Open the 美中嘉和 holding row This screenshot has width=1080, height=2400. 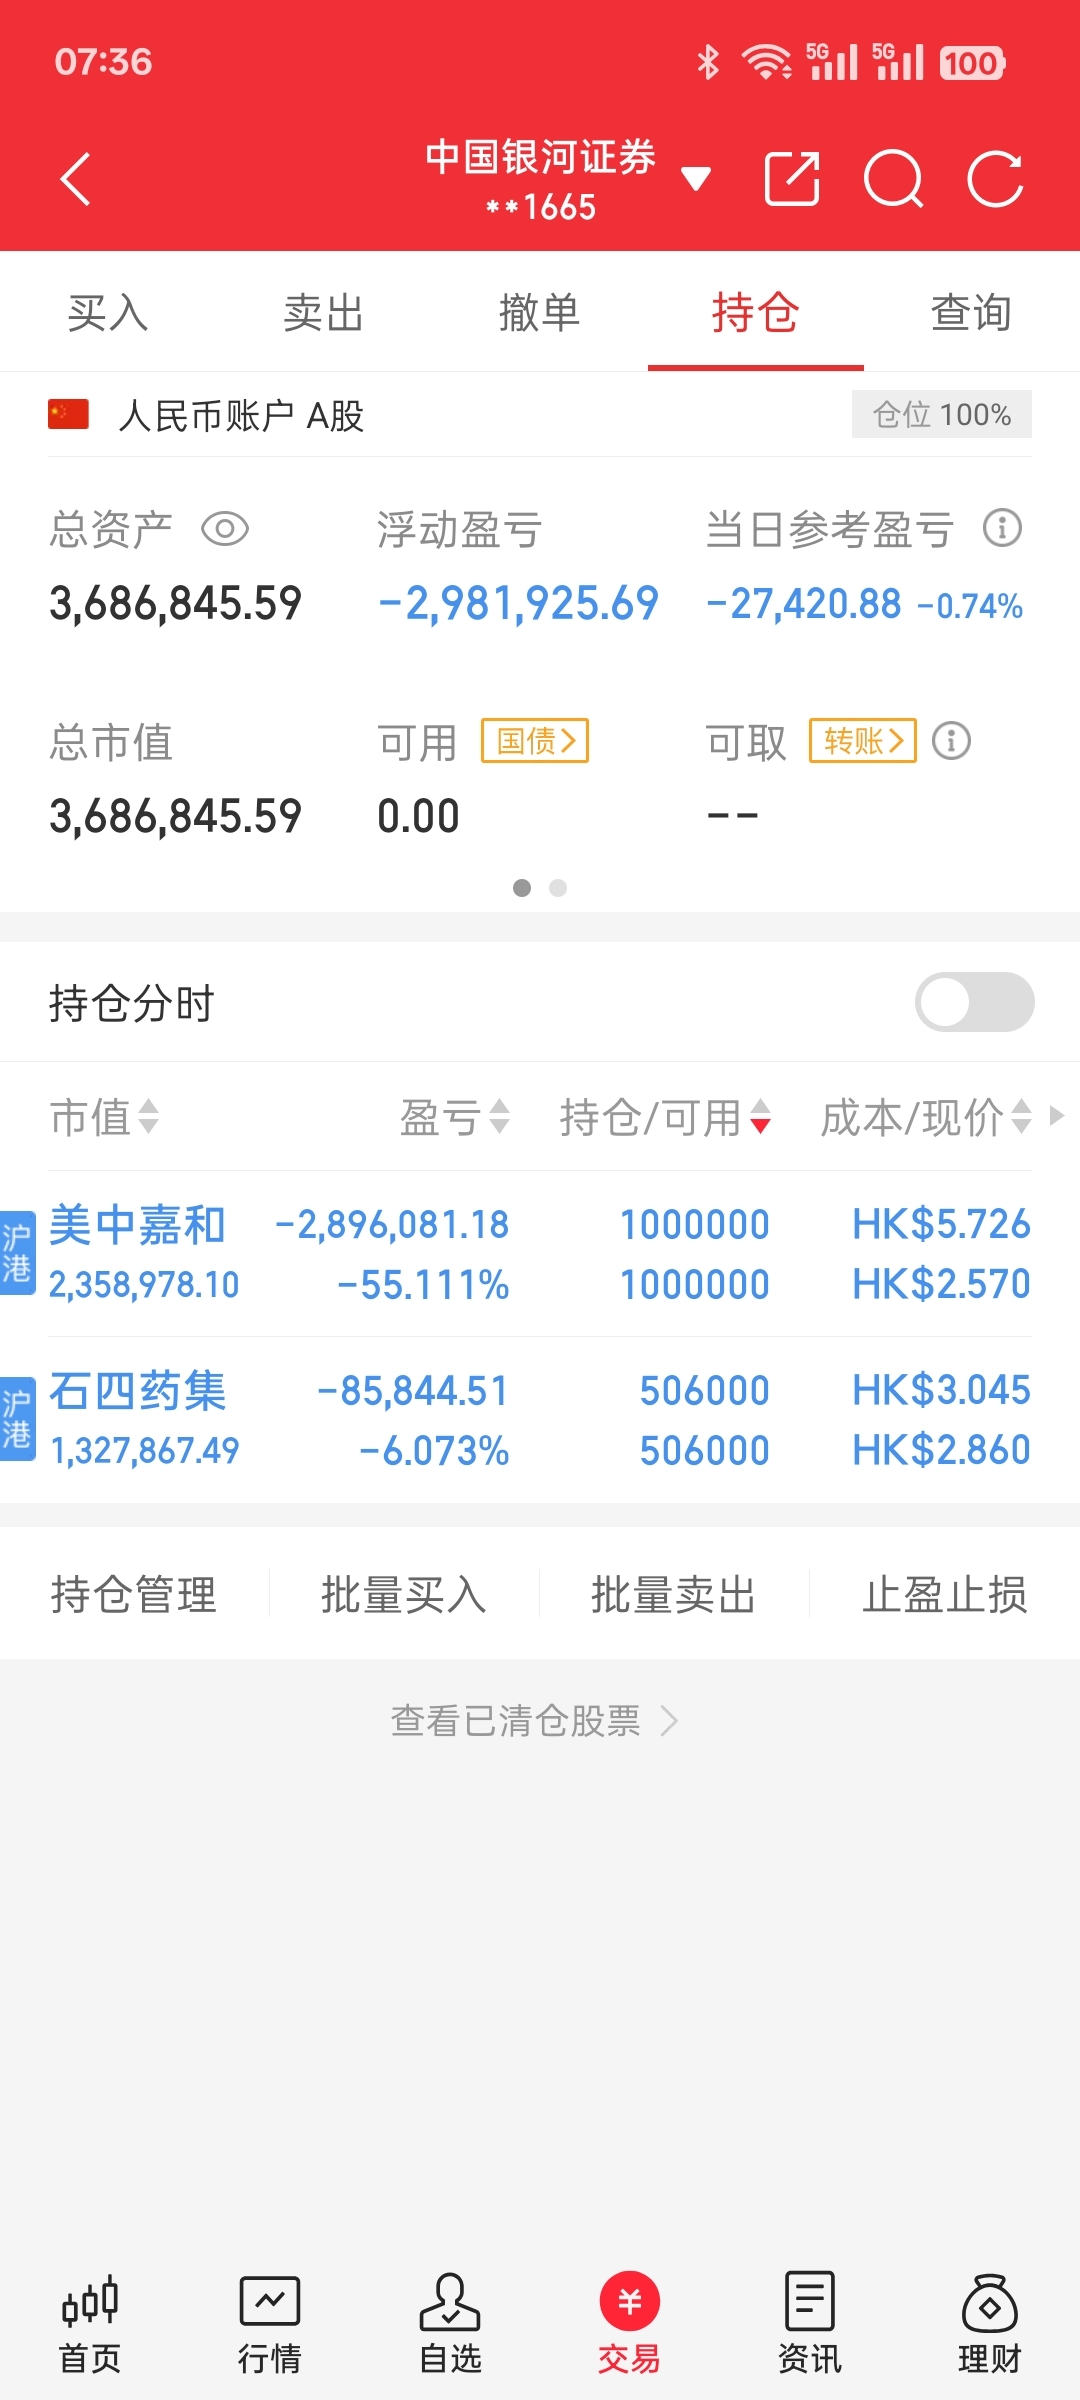[x=540, y=1254]
